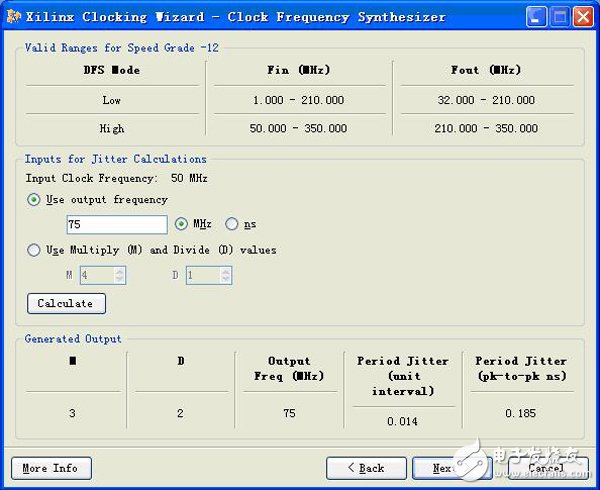Select the 'Use output frequency' option

34,200
